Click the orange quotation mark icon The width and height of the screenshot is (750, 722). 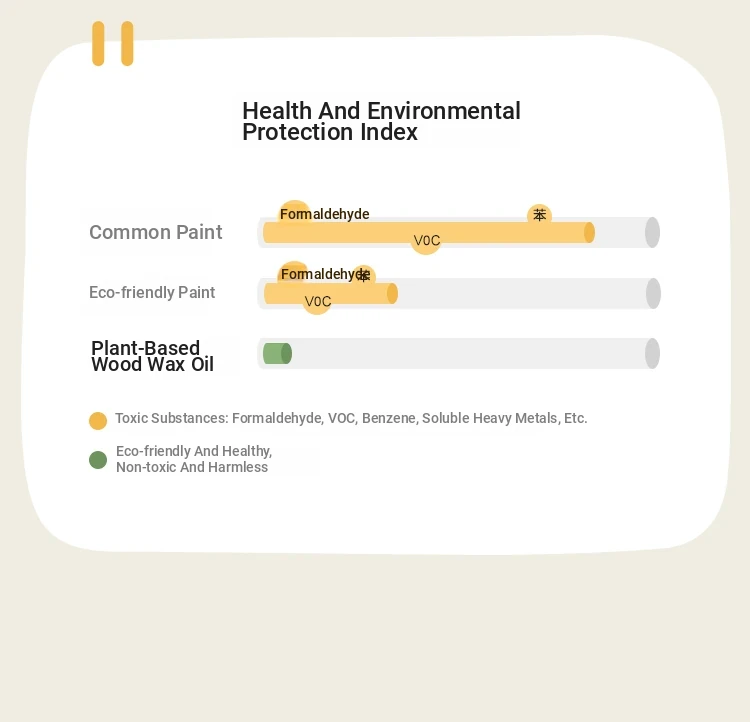[x=112, y=43]
